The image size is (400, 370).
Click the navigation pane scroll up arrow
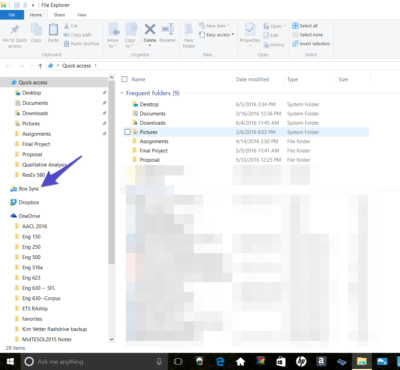coord(112,77)
